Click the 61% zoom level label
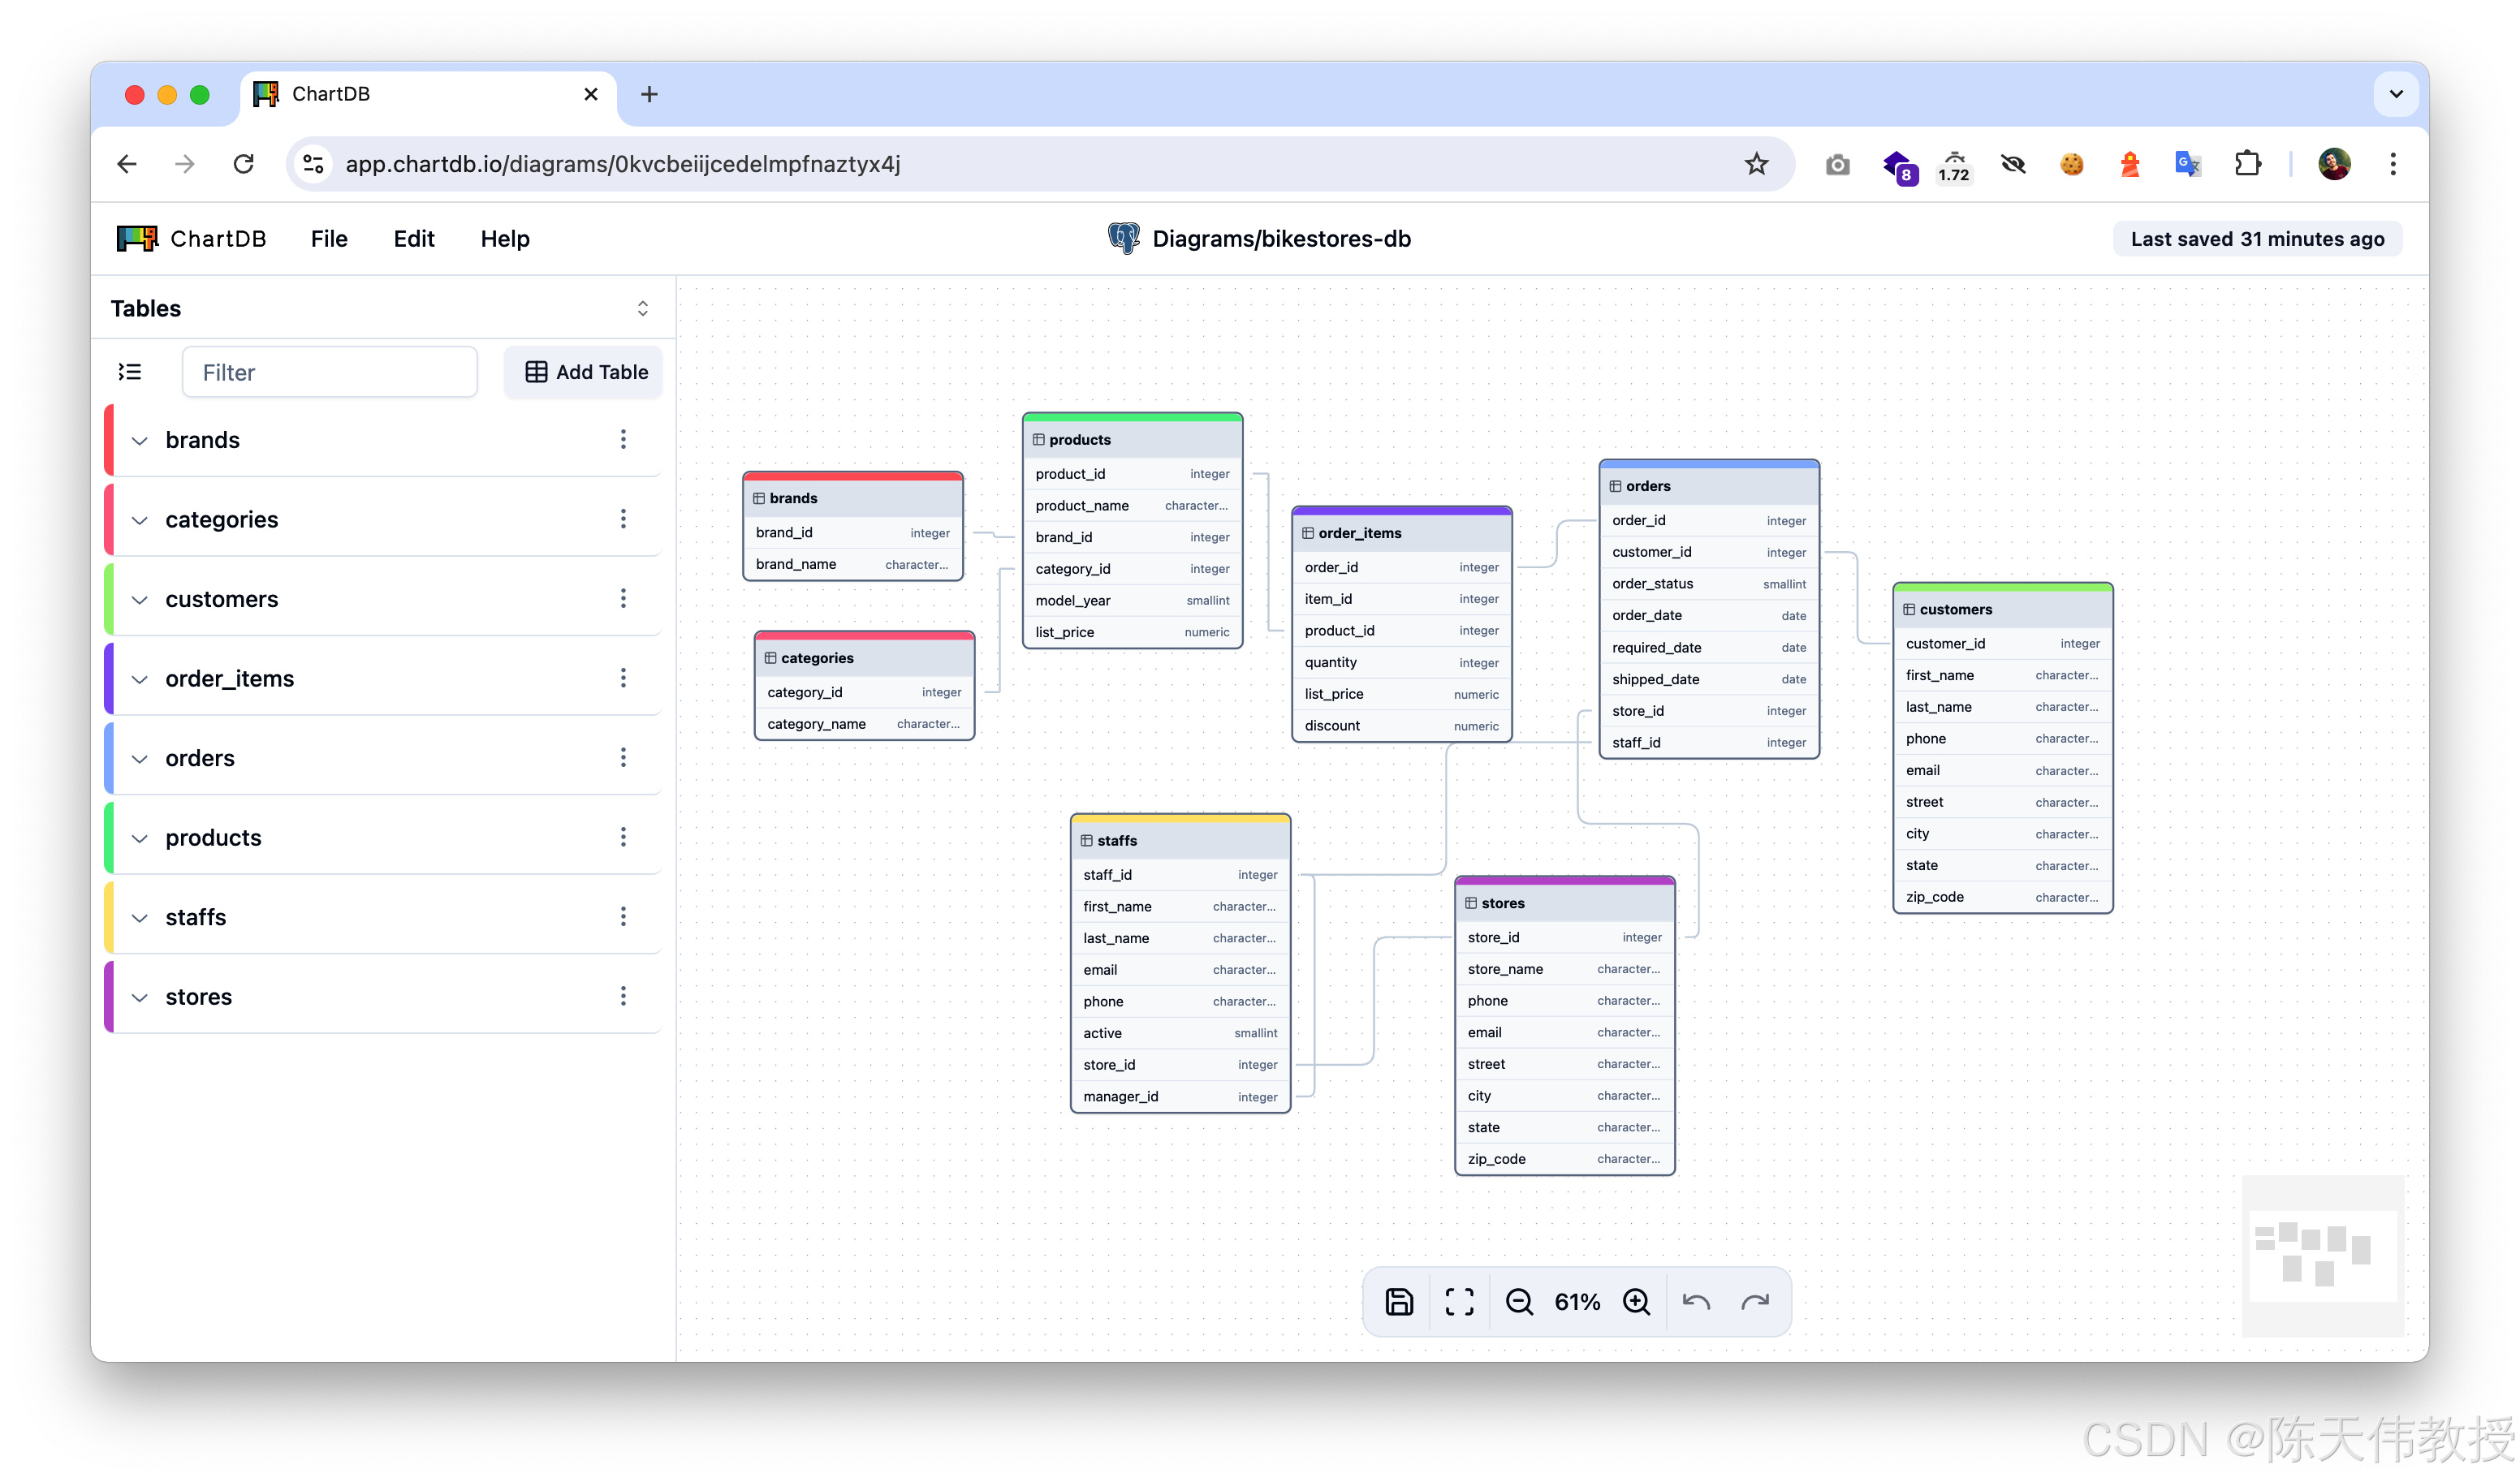The width and height of the screenshot is (2520, 1482). tap(1577, 1301)
